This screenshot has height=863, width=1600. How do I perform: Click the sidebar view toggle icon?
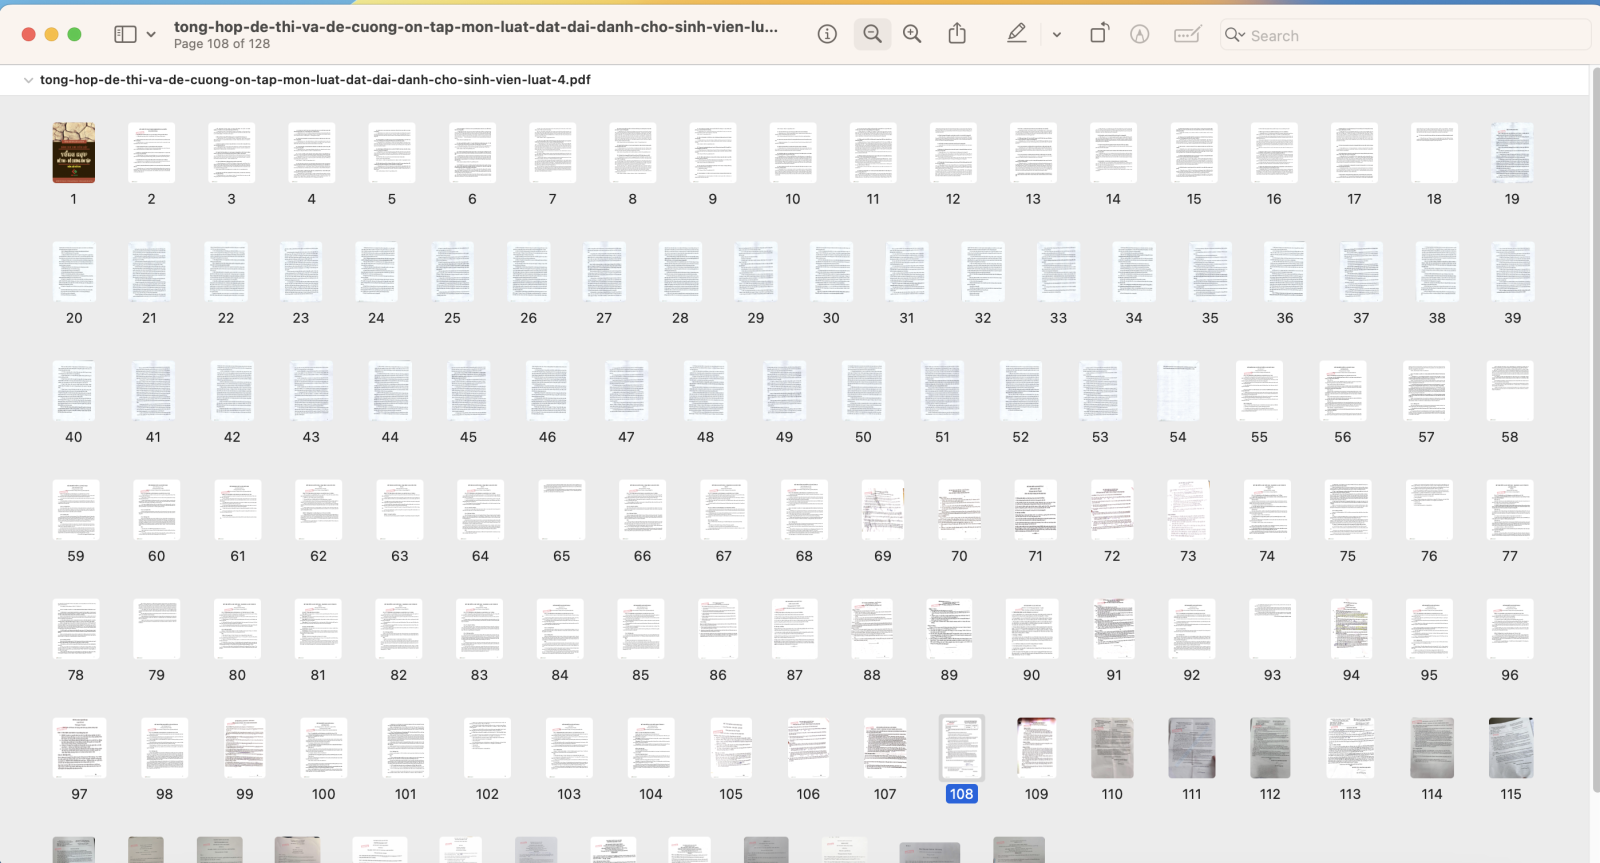tap(125, 34)
